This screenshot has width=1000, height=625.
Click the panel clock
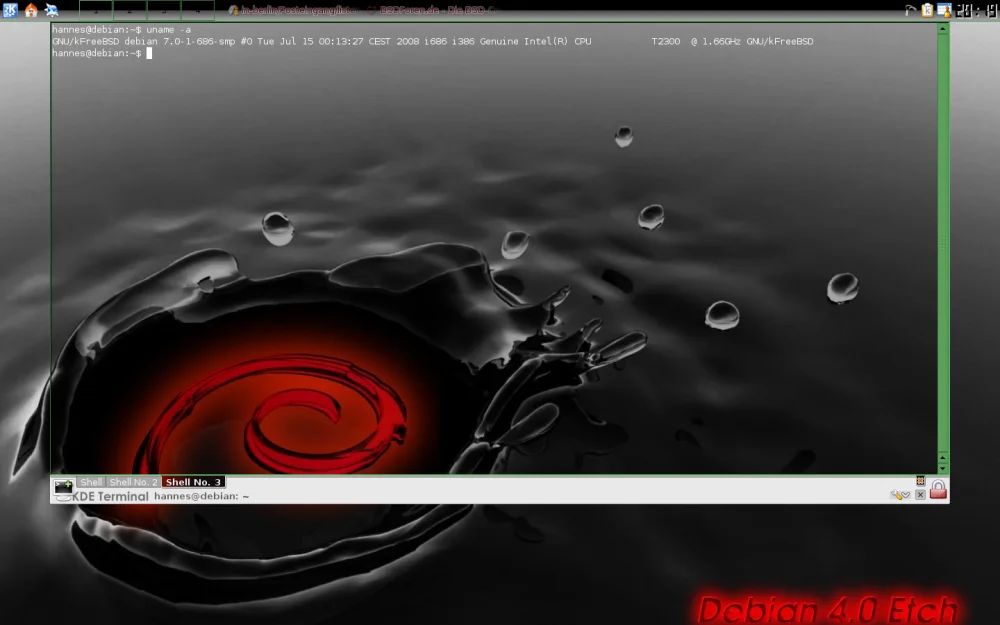point(976,10)
